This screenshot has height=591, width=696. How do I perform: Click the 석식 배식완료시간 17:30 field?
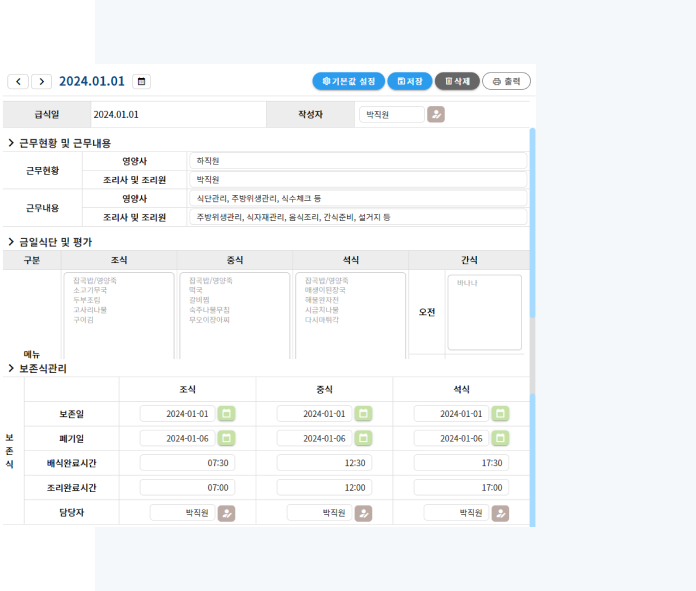[x=461, y=463]
